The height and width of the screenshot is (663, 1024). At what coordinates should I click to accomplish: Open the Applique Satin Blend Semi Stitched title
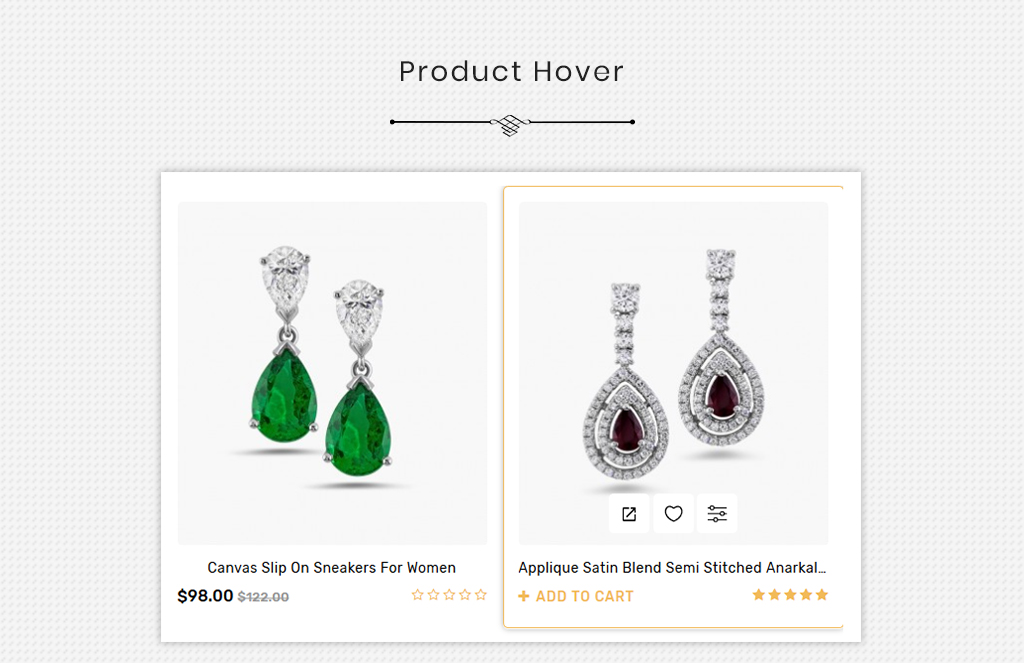tap(672, 568)
